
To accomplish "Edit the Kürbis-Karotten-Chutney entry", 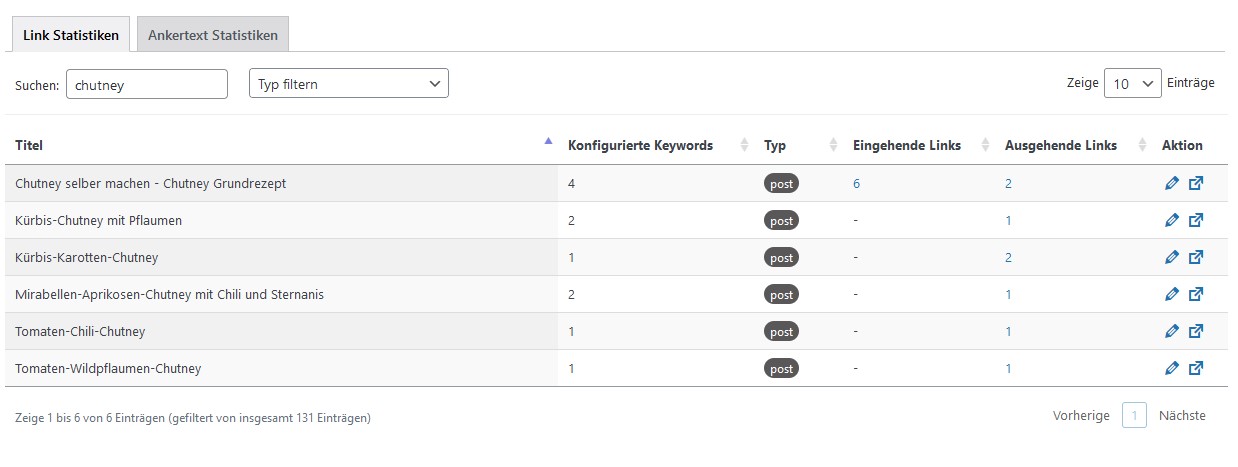I will (x=1173, y=258).
